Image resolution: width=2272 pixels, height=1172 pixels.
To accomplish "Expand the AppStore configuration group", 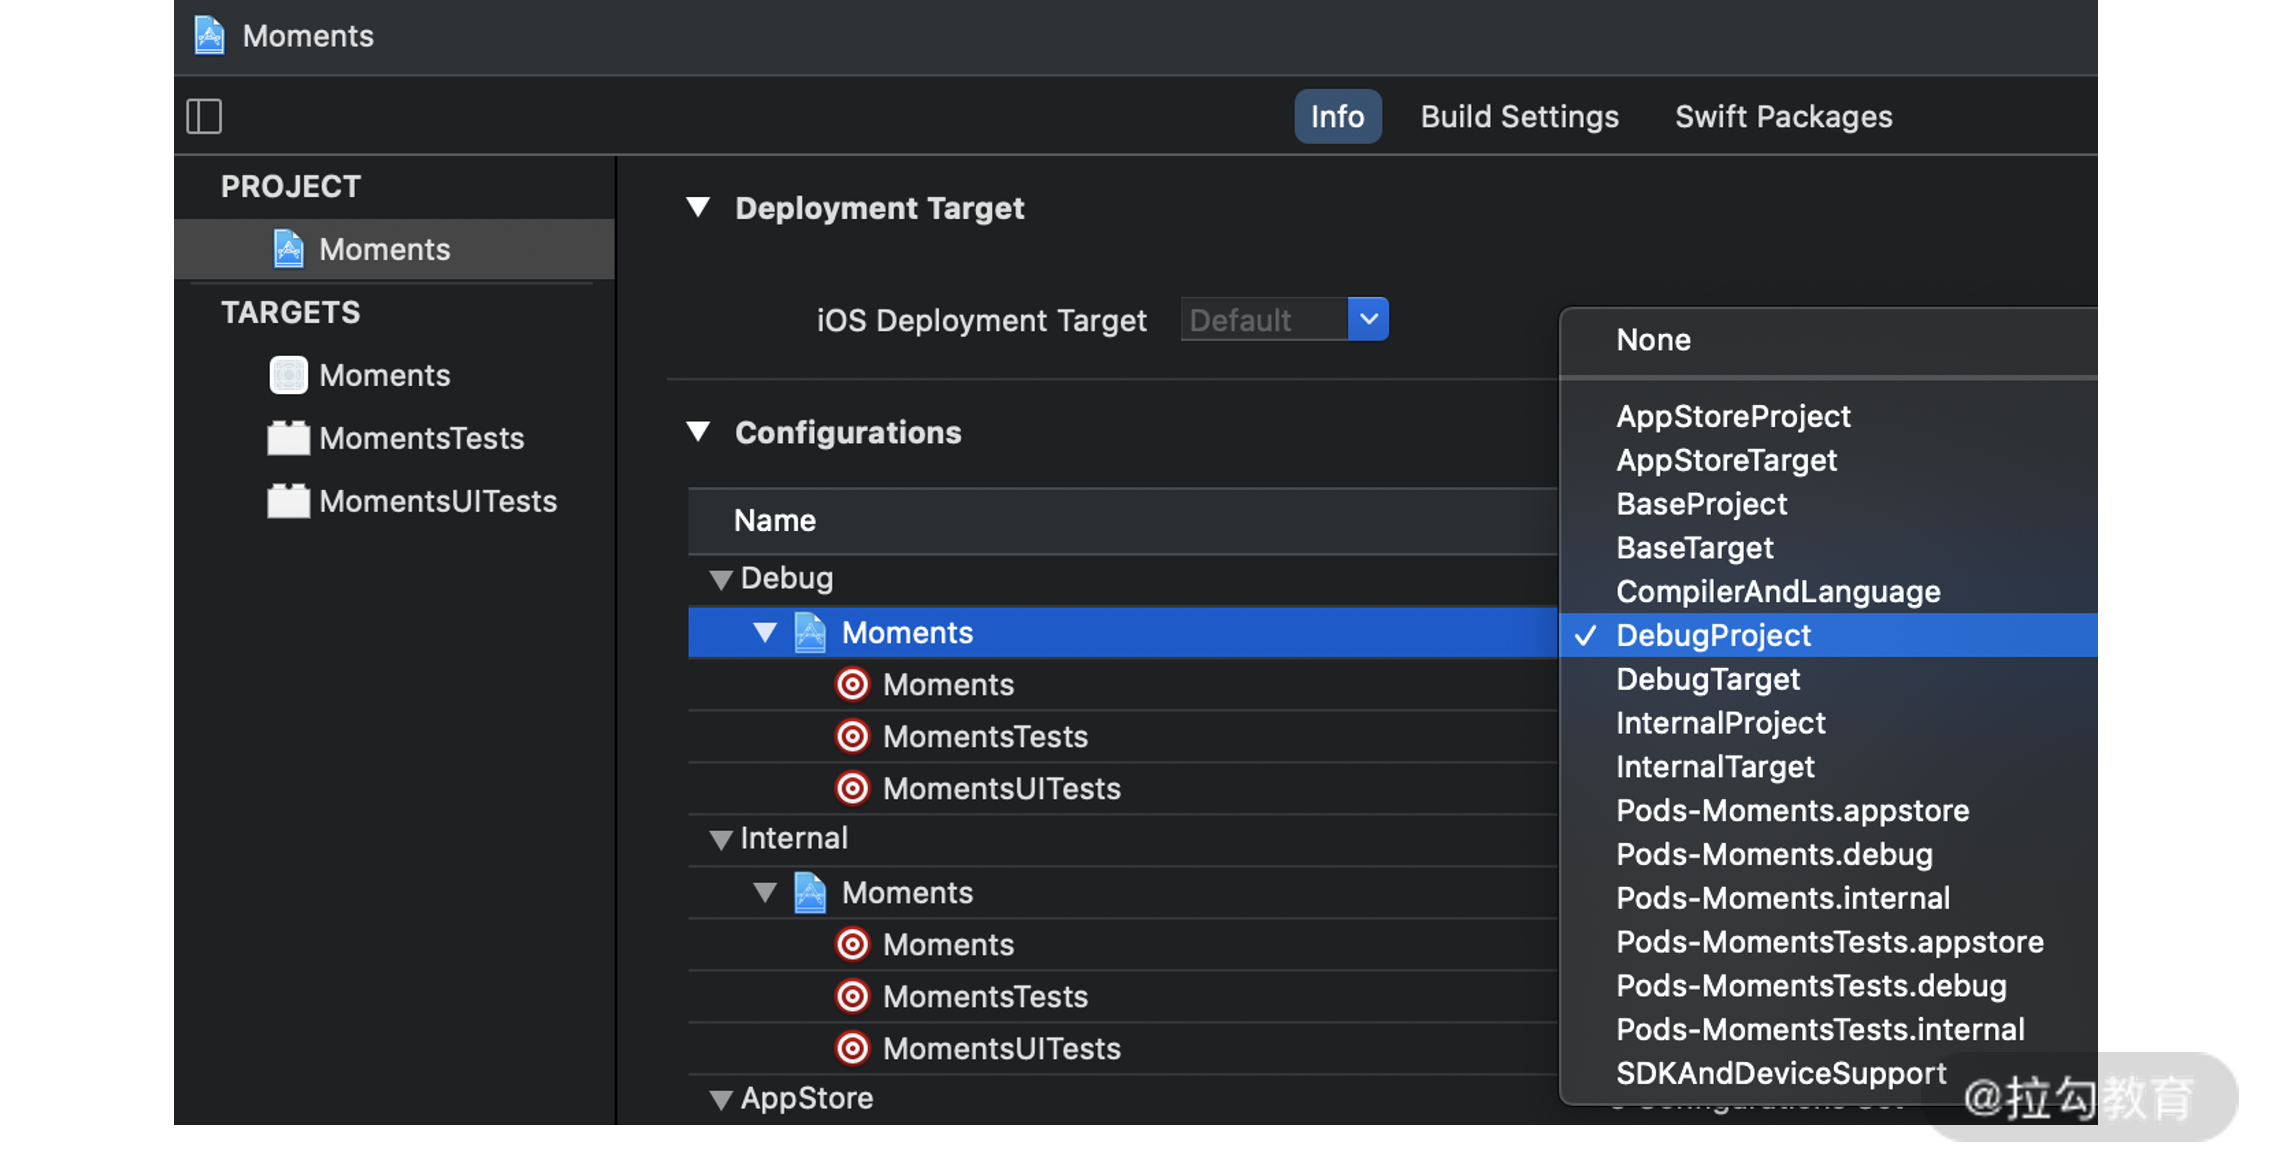I will coord(720,1099).
